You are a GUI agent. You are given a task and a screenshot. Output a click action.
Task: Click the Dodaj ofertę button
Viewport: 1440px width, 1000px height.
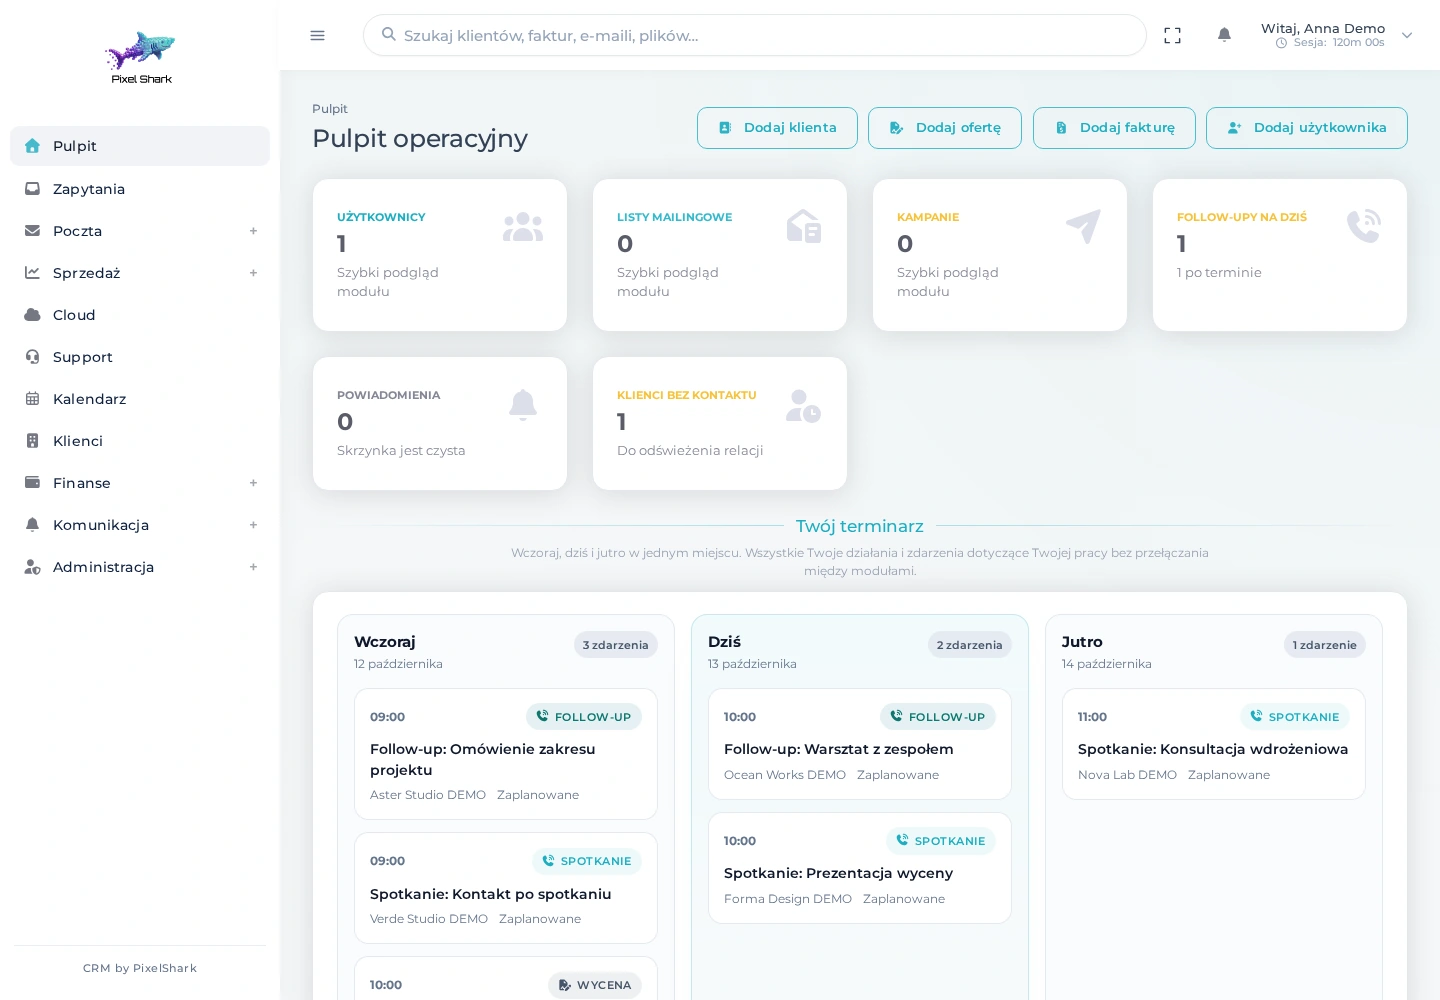click(945, 128)
